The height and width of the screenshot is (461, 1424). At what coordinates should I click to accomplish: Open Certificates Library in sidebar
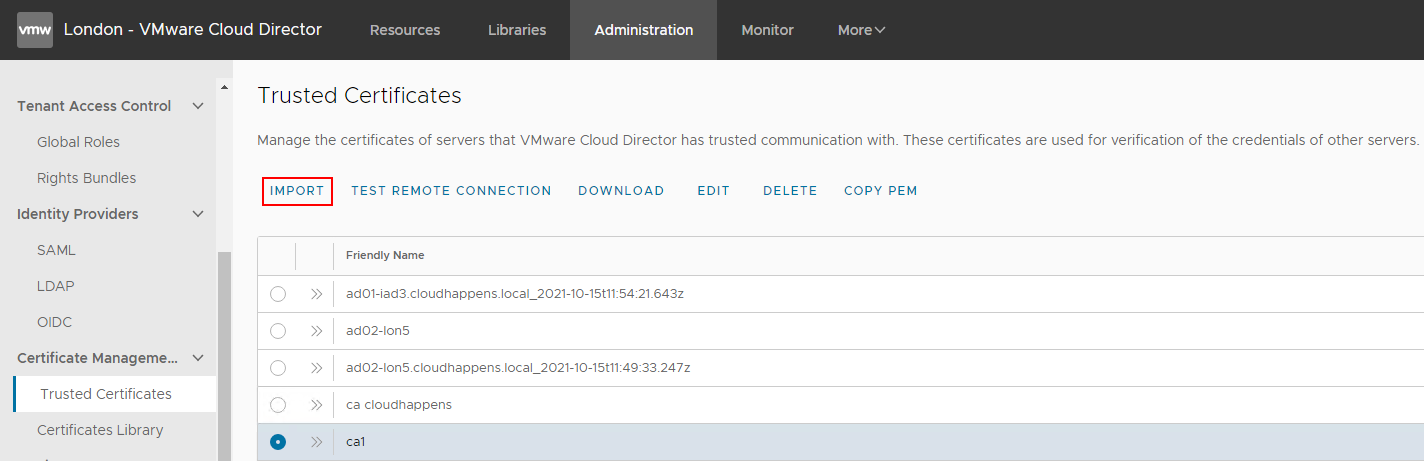tap(100, 430)
